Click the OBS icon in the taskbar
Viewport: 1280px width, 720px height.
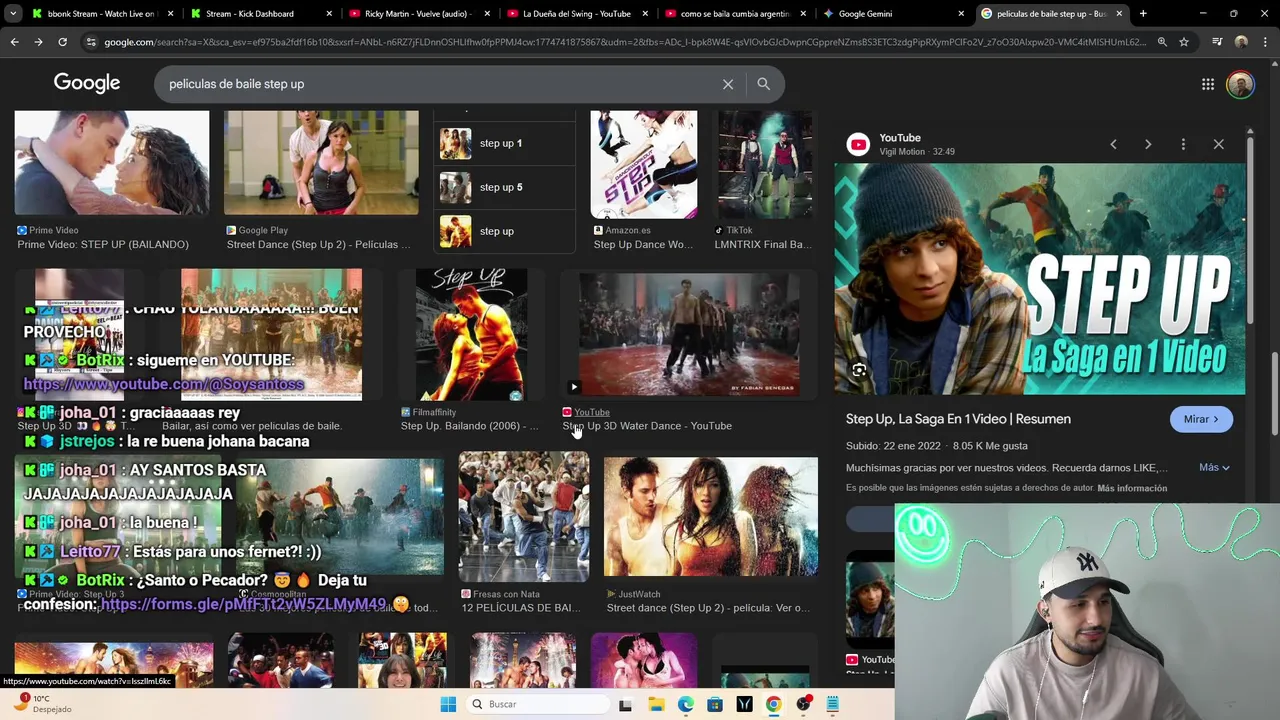tap(803, 704)
